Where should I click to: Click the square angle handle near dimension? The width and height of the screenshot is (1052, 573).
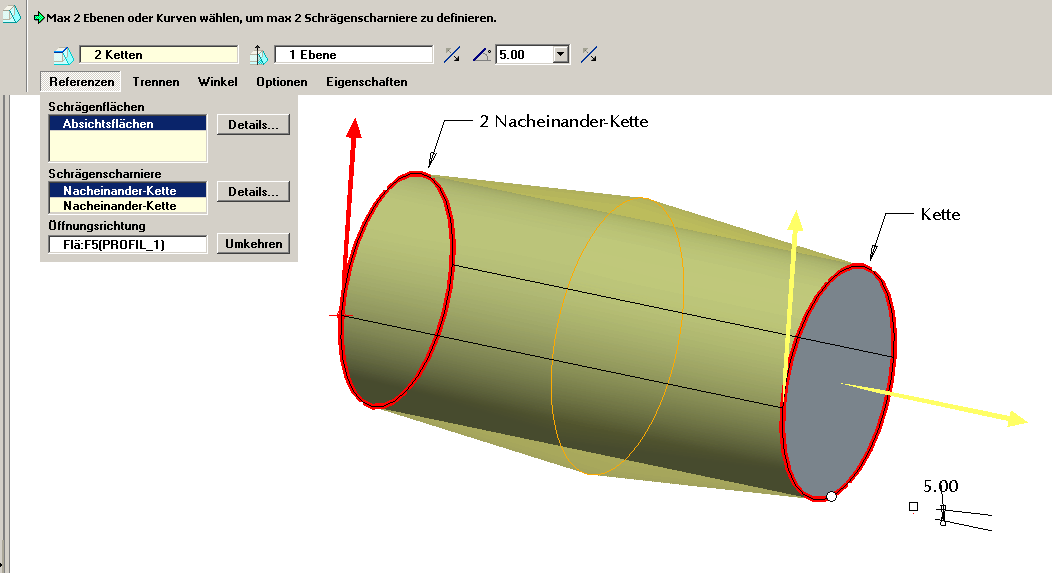point(913,507)
